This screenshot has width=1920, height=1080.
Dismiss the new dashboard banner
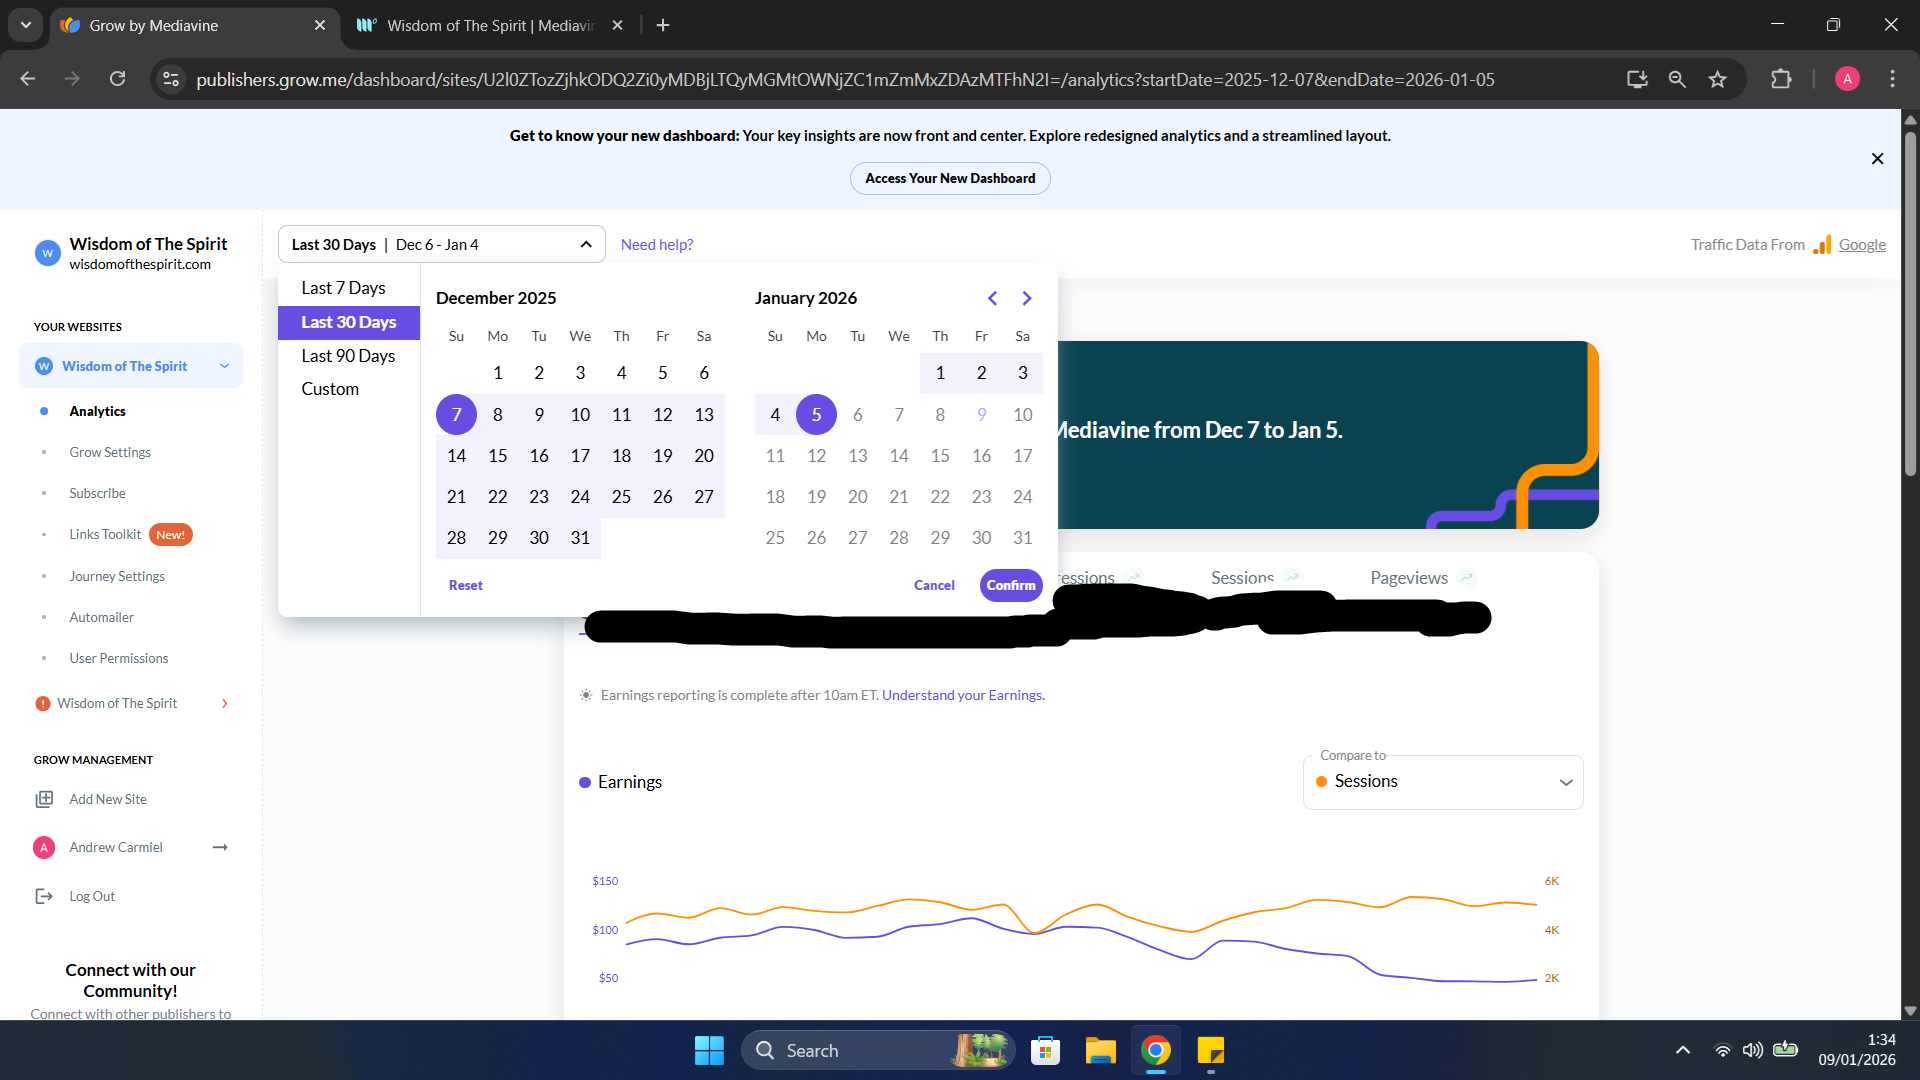pyautogui.click(x=1877, y=159)
